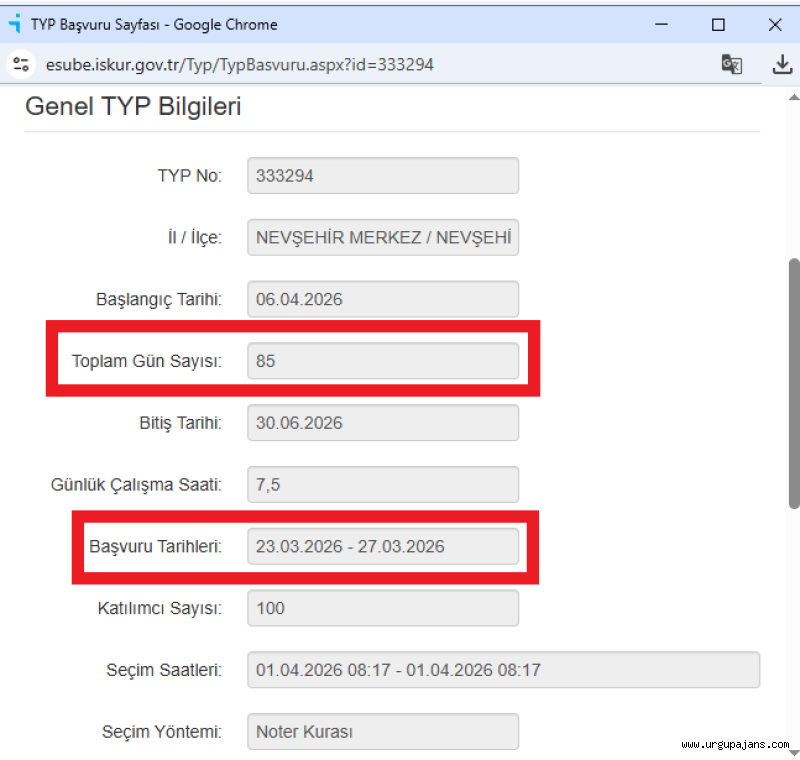Image resolution: width=800 pixels, height=760 pixels.
Task: Click the download icon beside the address bar
Action: [782, 65]
